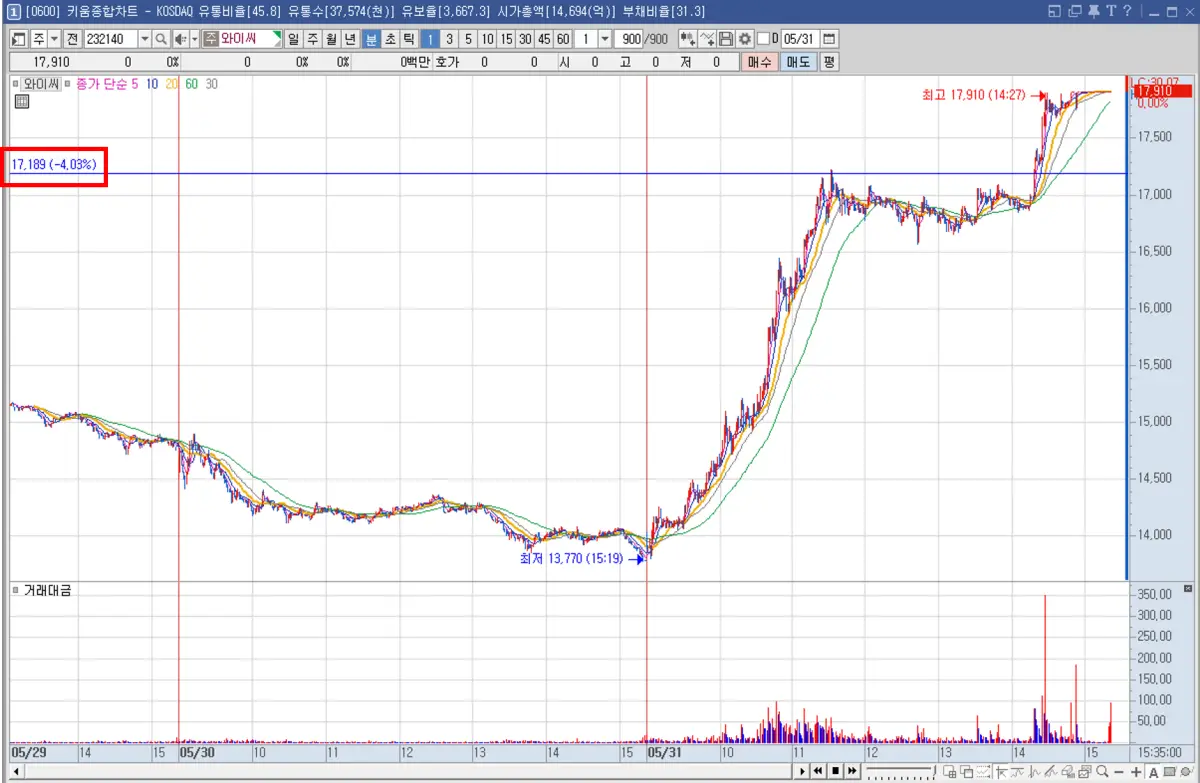Select the 30-minute interval
Screen dimensions: 1200x783
tap(525, 39)
